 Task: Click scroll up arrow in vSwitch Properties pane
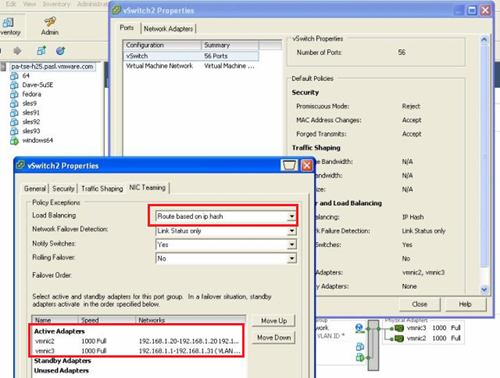pyautogui.click(x=484, y=40)
